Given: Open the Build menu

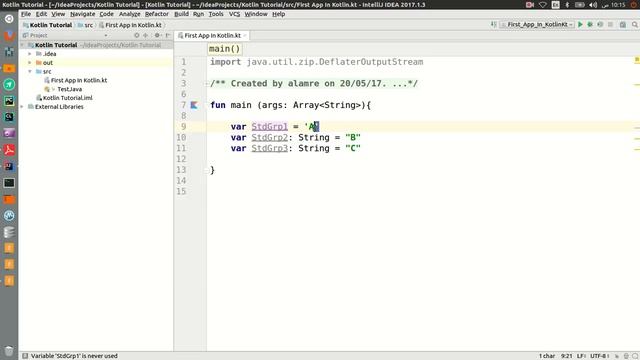Looking at the screenshot, I should click(181, 14).
